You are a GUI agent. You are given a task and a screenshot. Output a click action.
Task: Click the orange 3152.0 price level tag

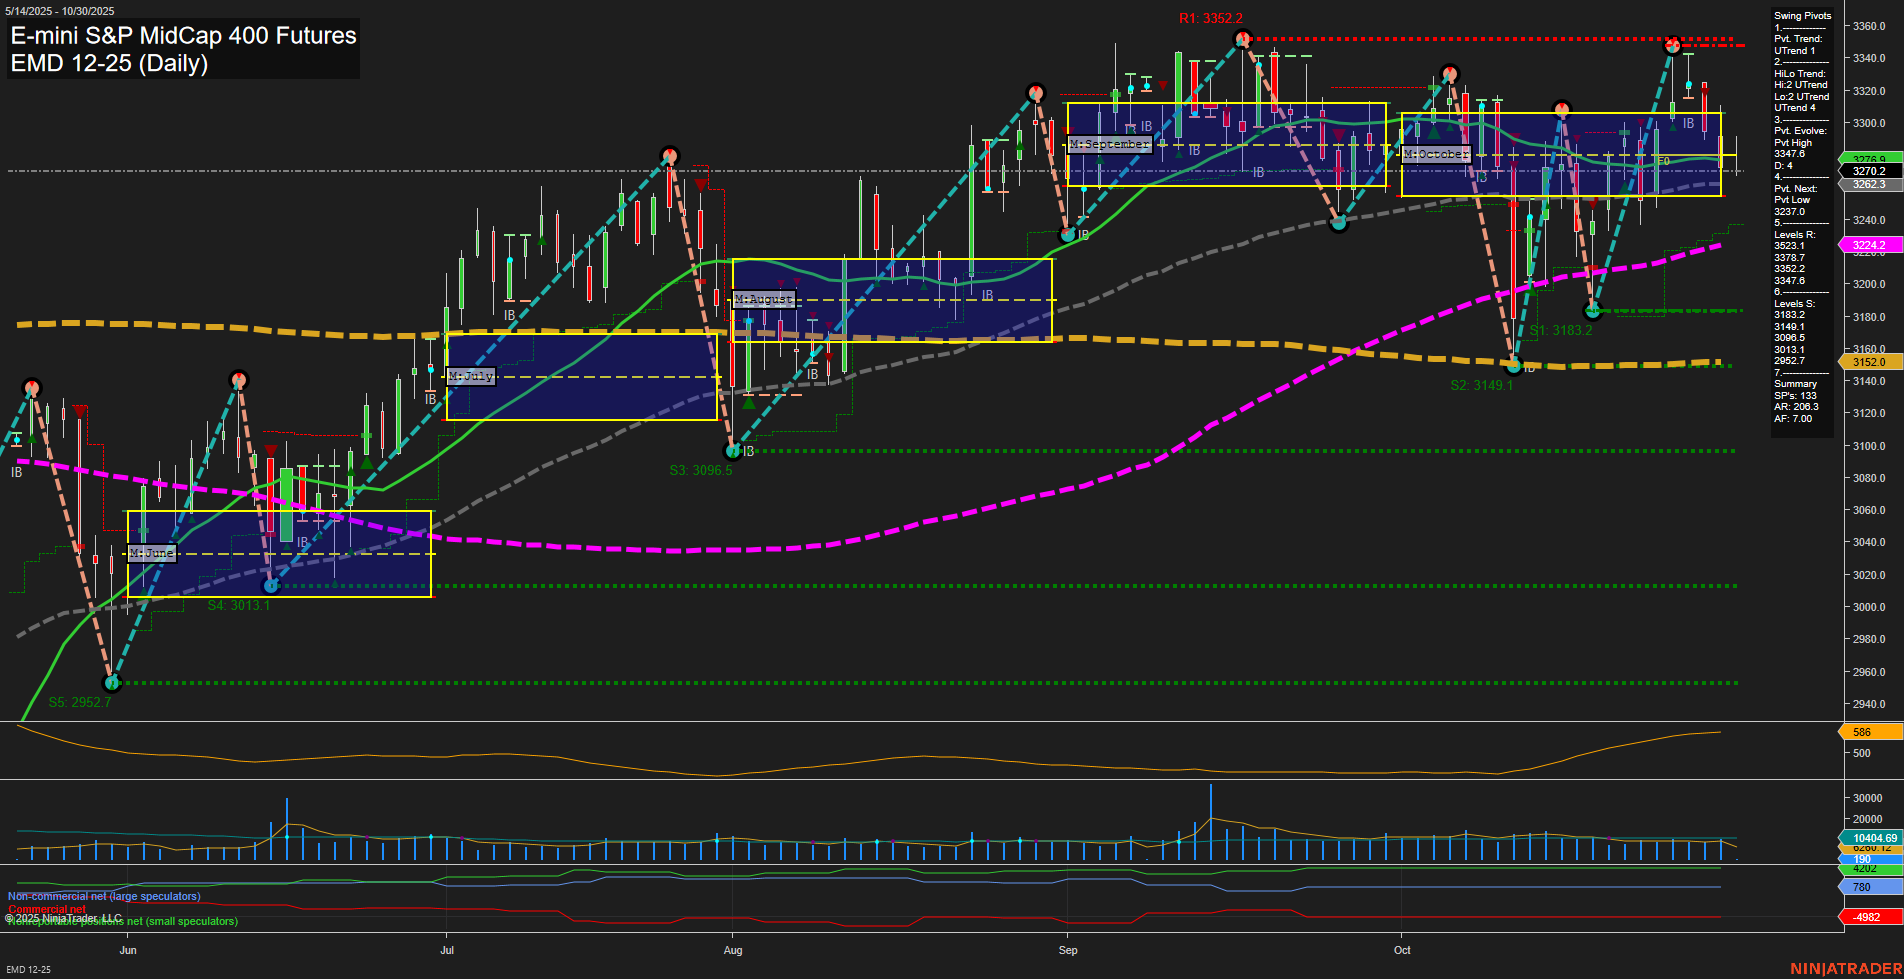(1868, 362)
